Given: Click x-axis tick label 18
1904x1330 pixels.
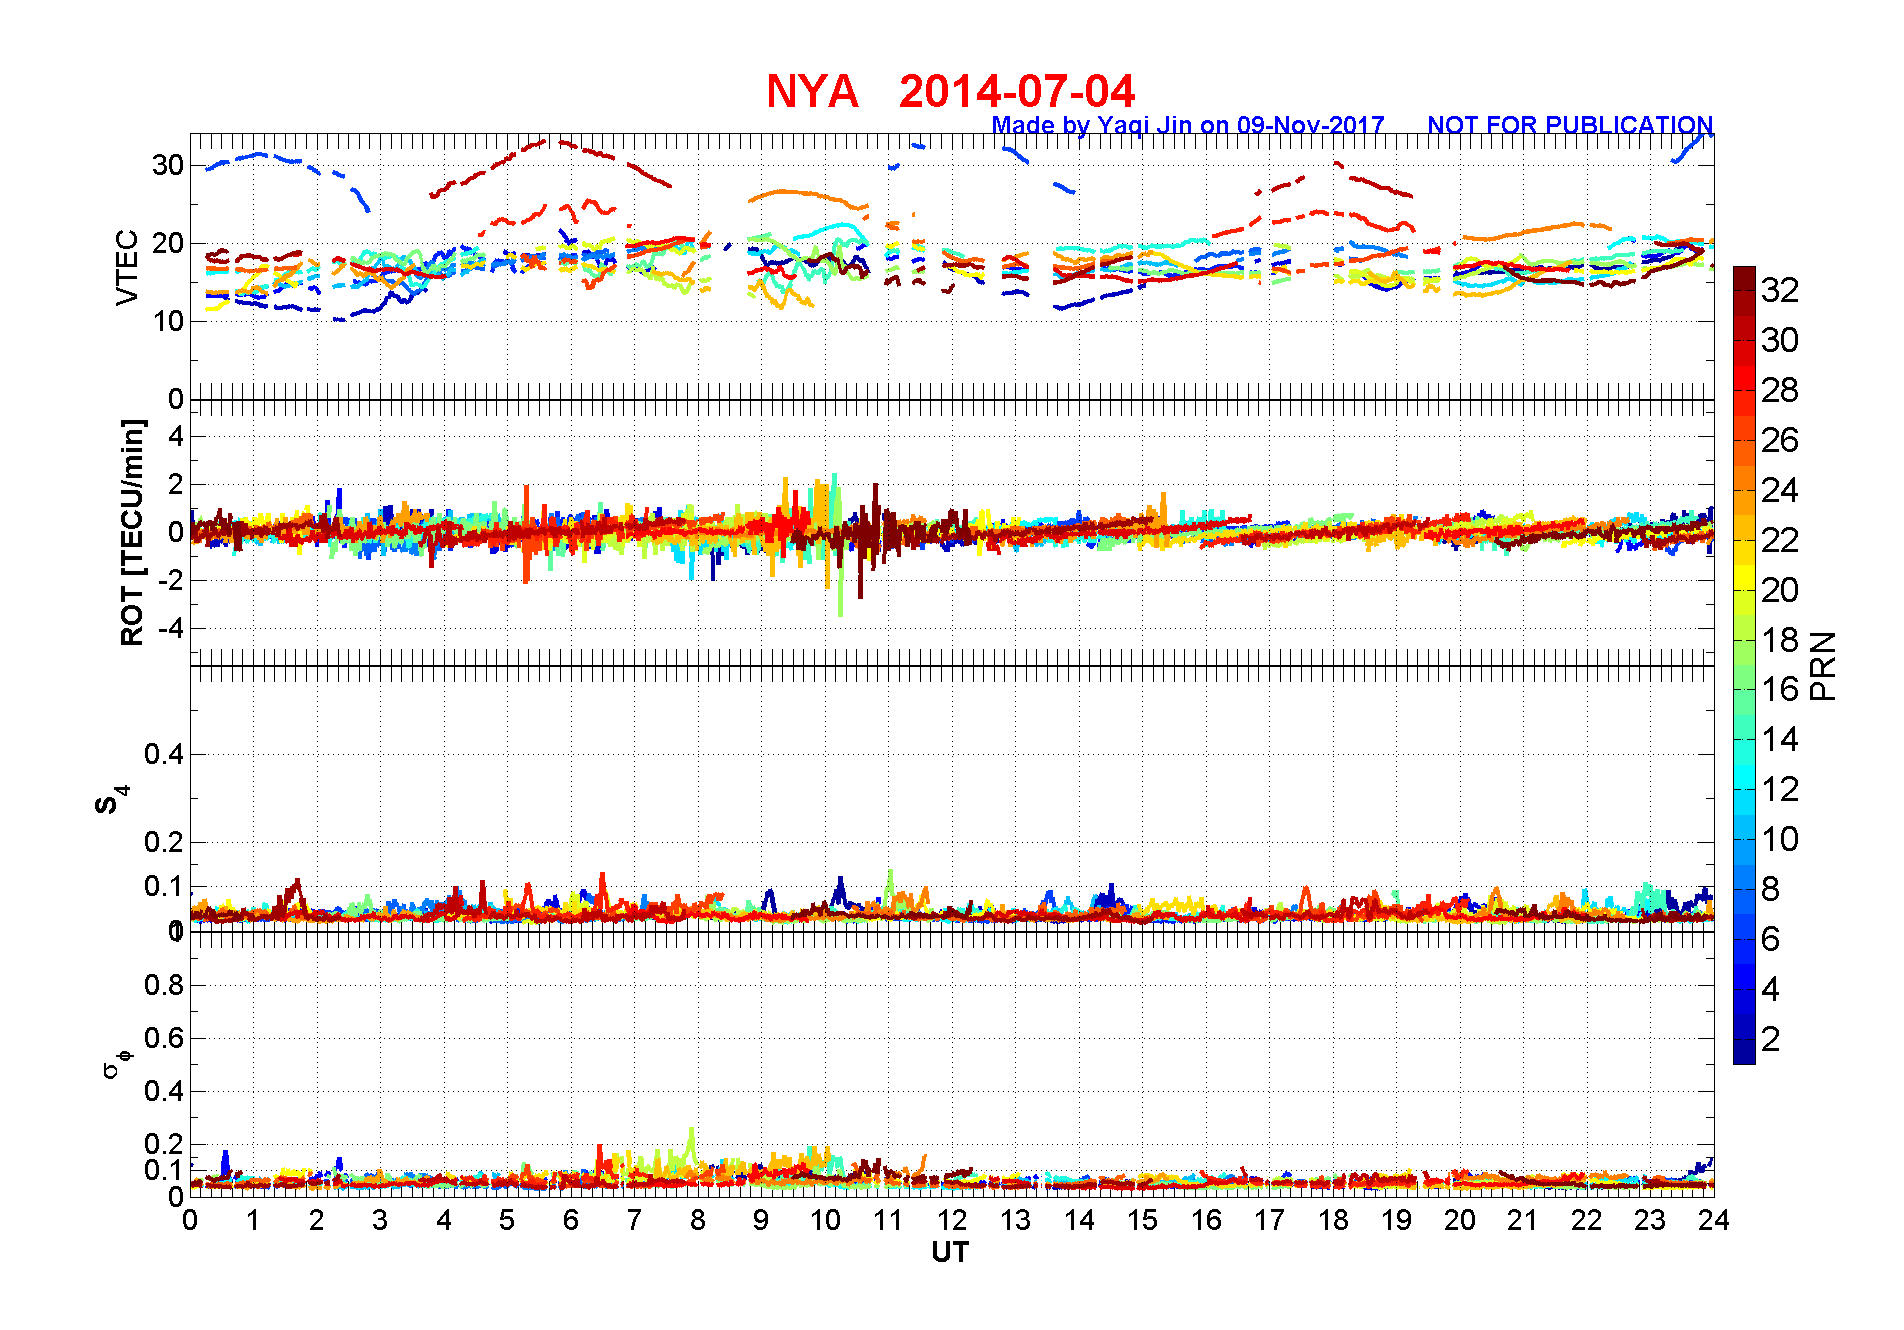Looking at the screenshot, I should click(1333, 1220).
